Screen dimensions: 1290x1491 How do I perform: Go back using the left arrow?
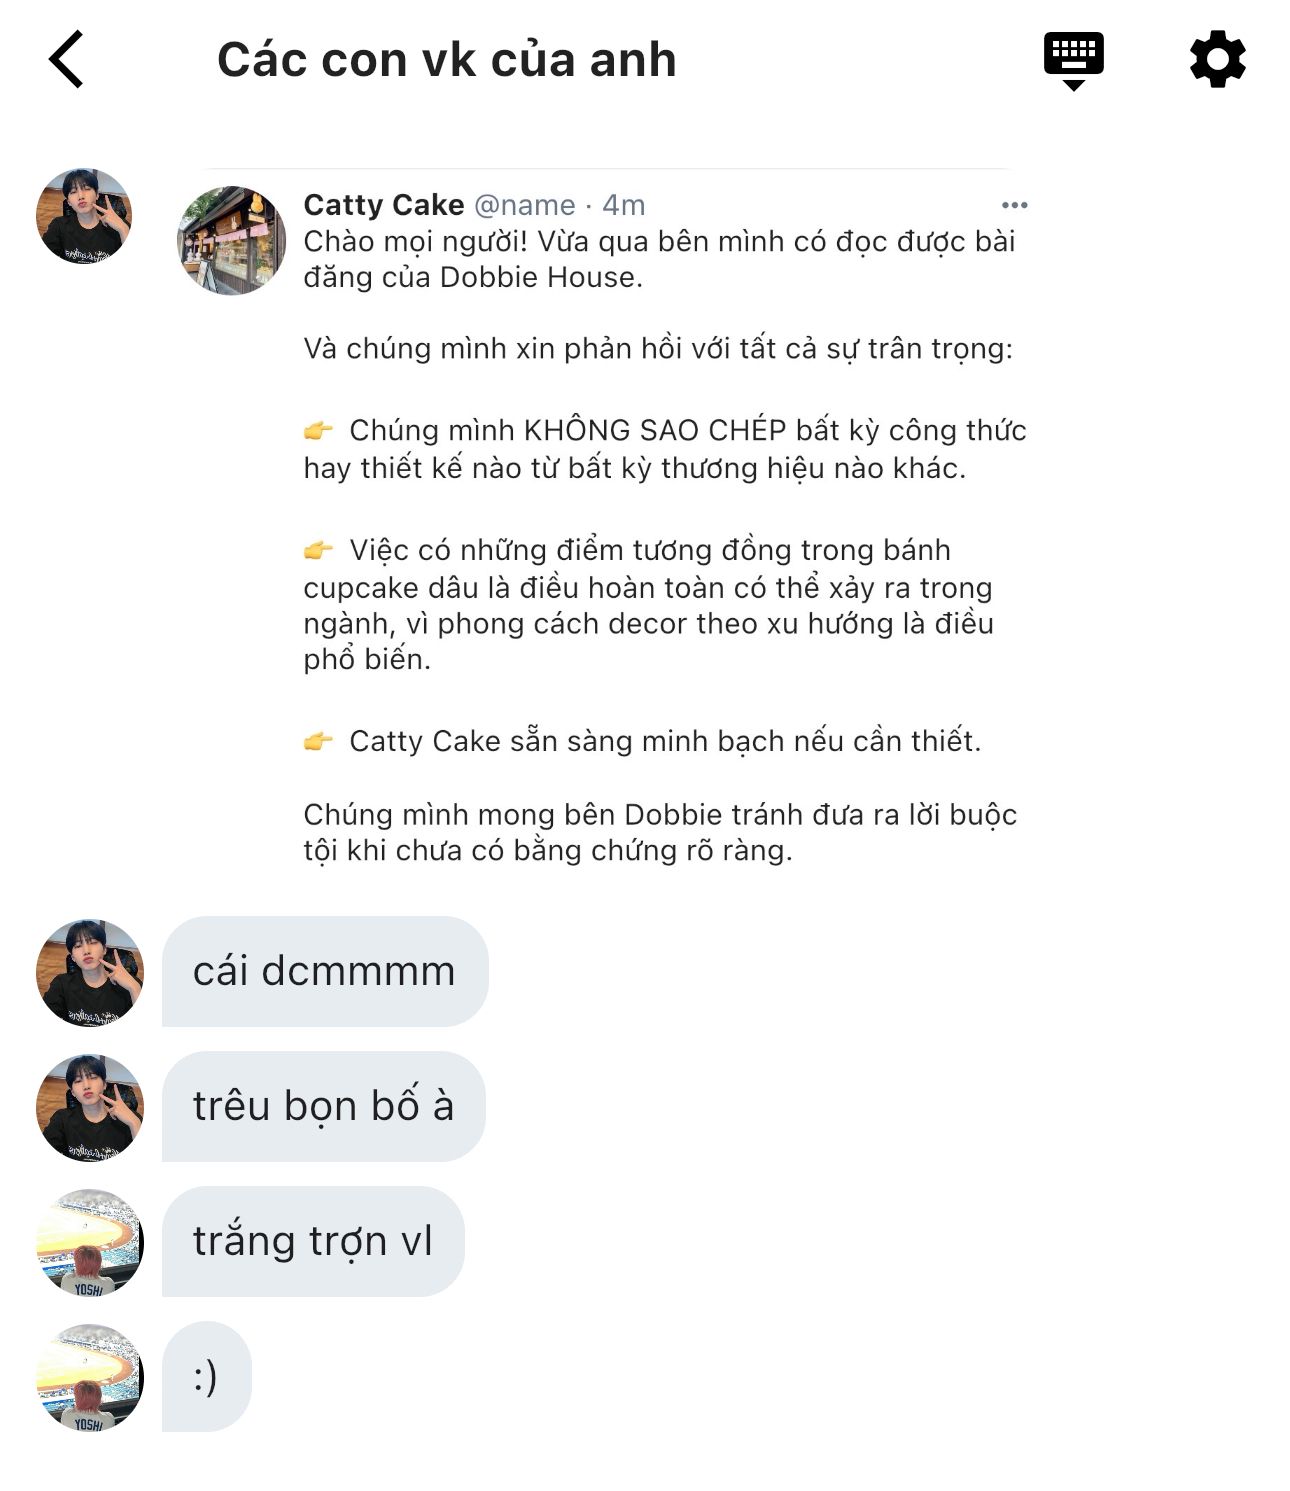[66, 60]
